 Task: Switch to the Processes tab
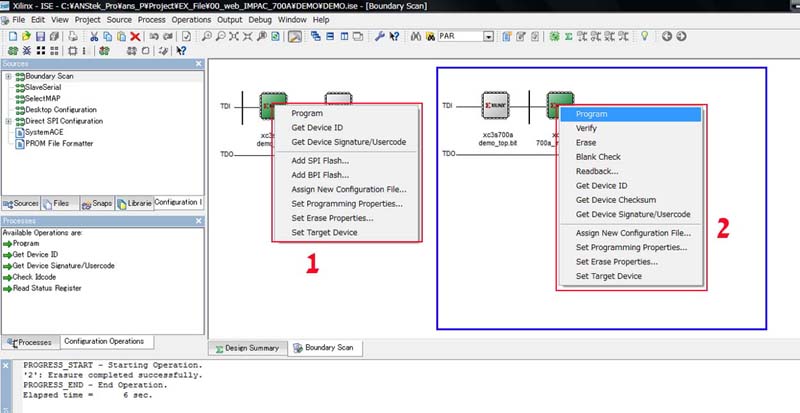pyautogui.click(x=30, y=342)
